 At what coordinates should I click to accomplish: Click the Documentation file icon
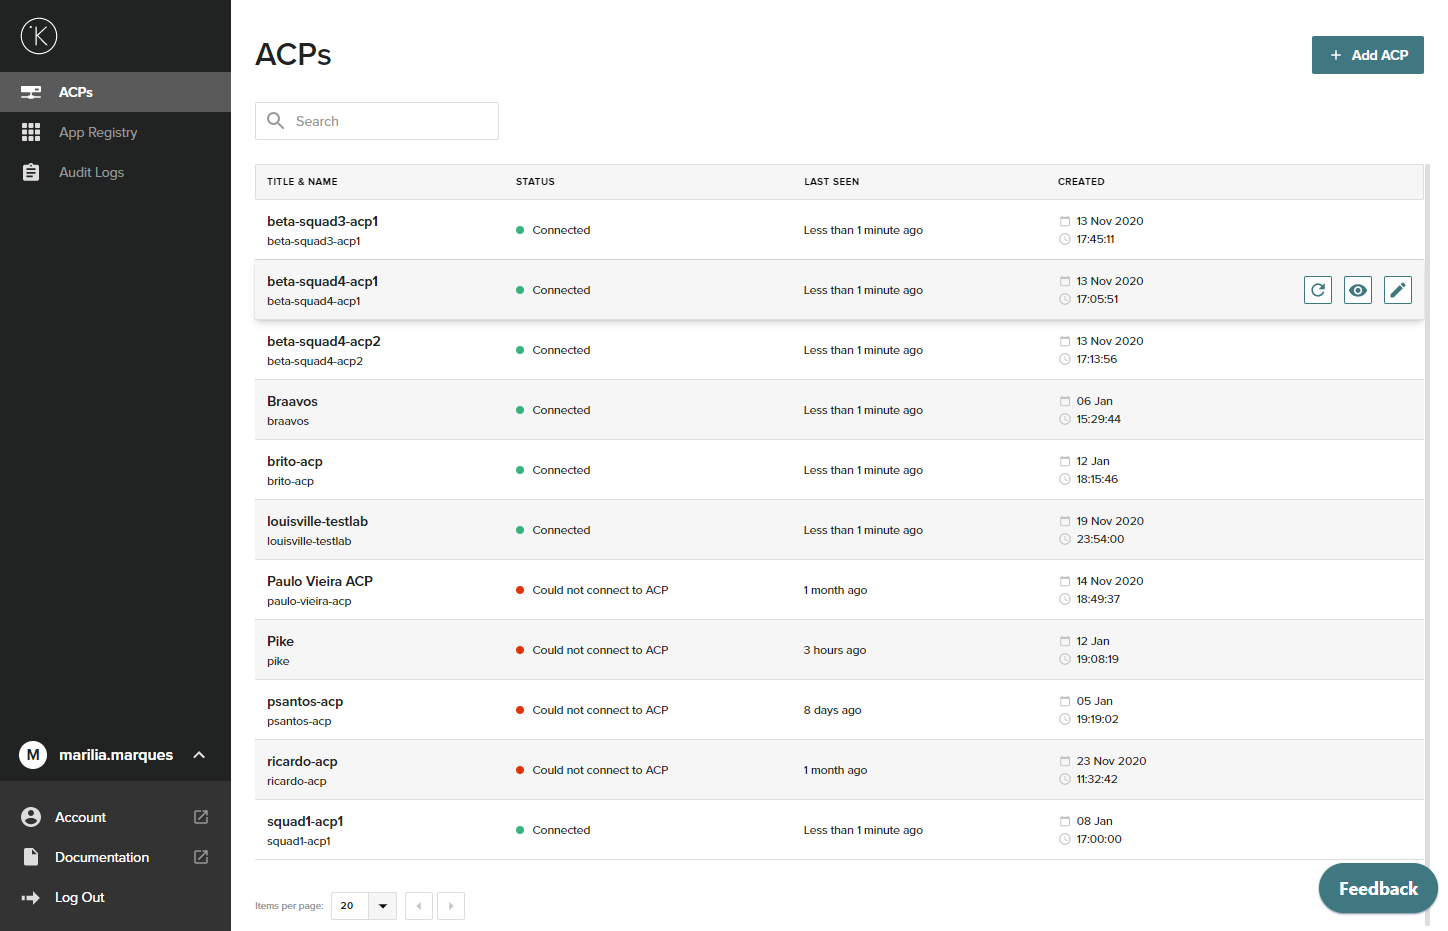[31, 857]
